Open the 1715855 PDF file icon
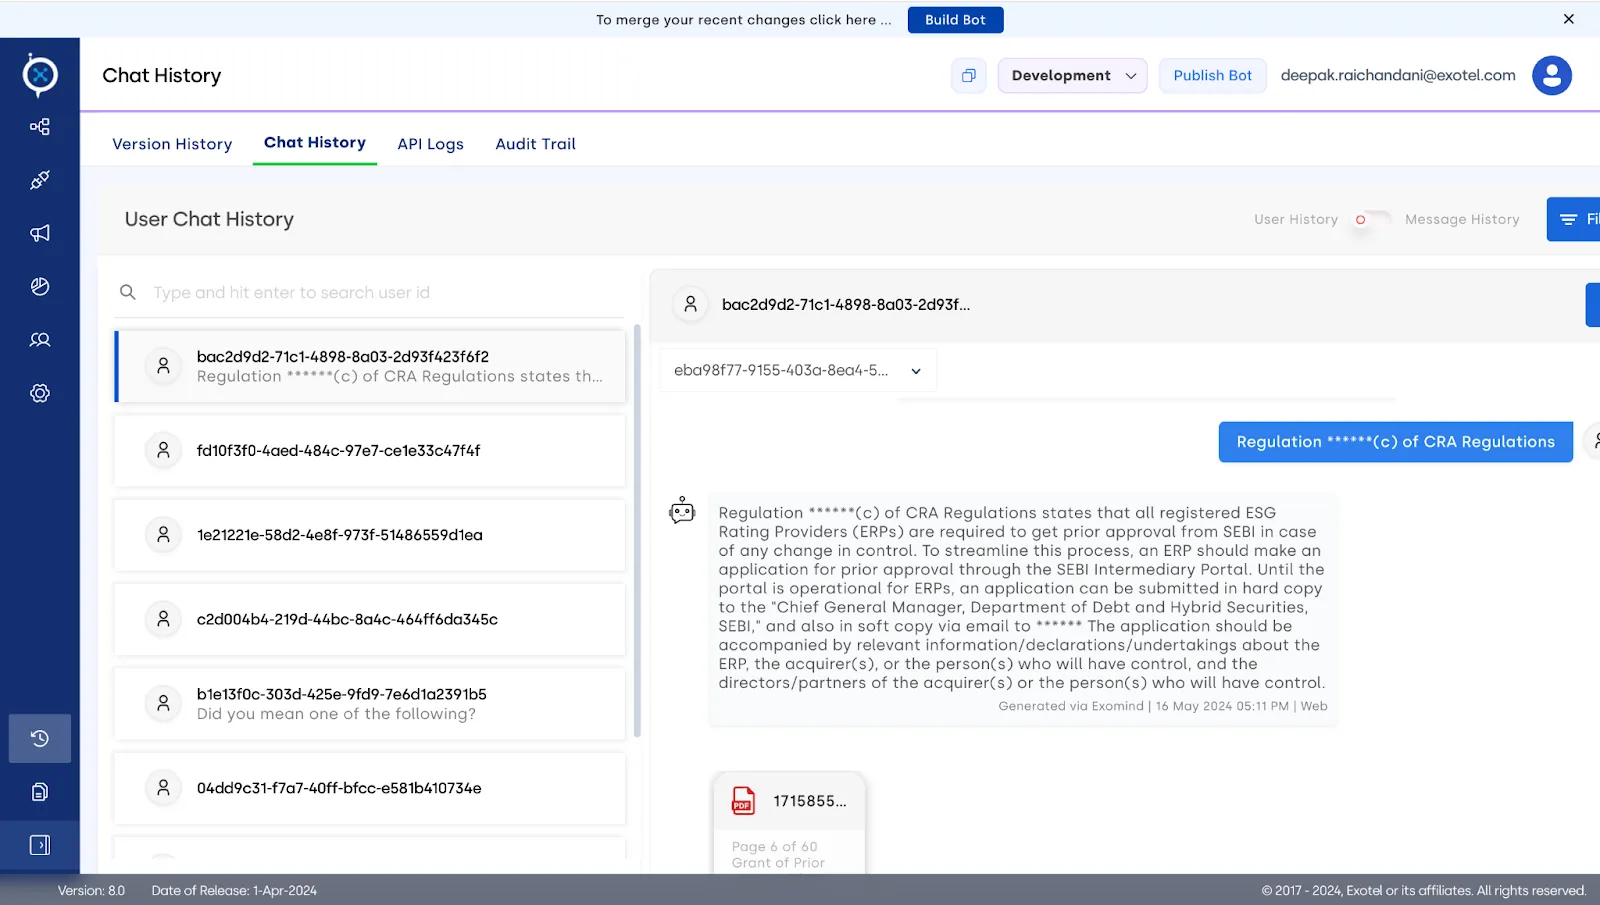Viewport: 1600px width, 905px height. [743, 801]
